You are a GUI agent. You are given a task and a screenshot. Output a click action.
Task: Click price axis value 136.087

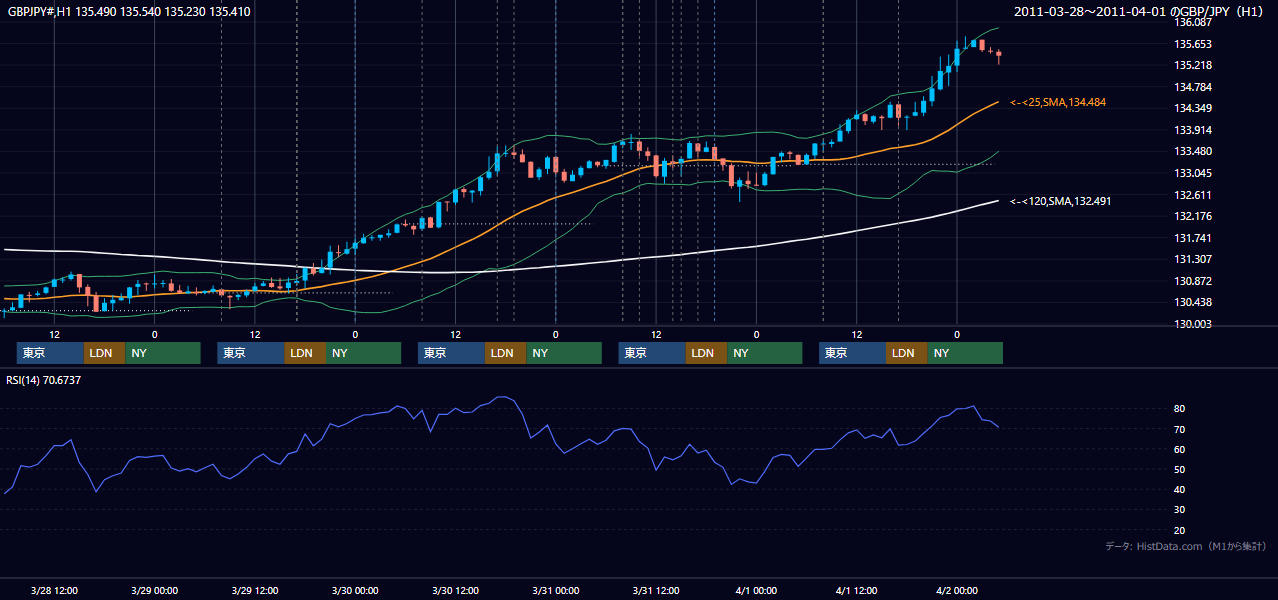pyautogui.click(x=1193, y=22)
